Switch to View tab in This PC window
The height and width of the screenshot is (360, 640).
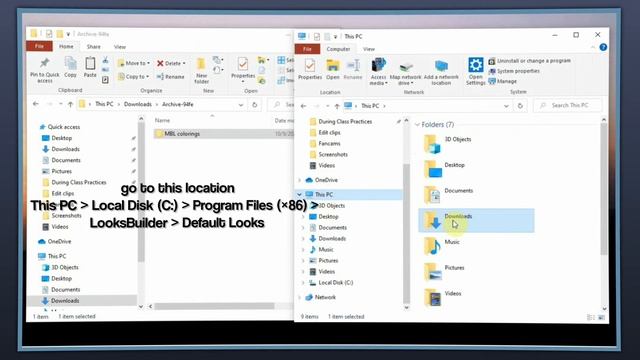pyautogui.click(x=369, y=49)
